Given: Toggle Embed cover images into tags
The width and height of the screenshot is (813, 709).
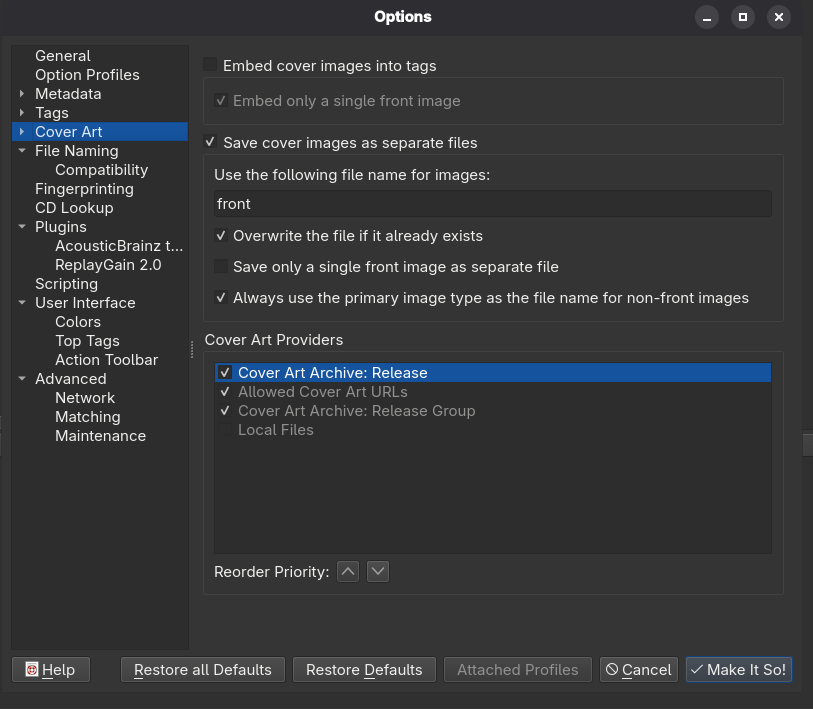Looking at the screenshot, I should tap(210, 65).
